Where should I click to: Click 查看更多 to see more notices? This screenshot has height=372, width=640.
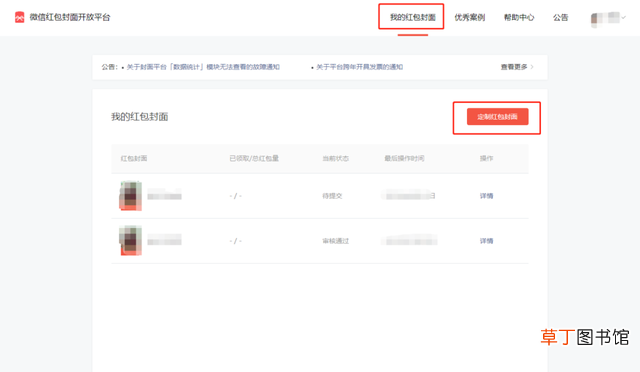tap(517, 67)
